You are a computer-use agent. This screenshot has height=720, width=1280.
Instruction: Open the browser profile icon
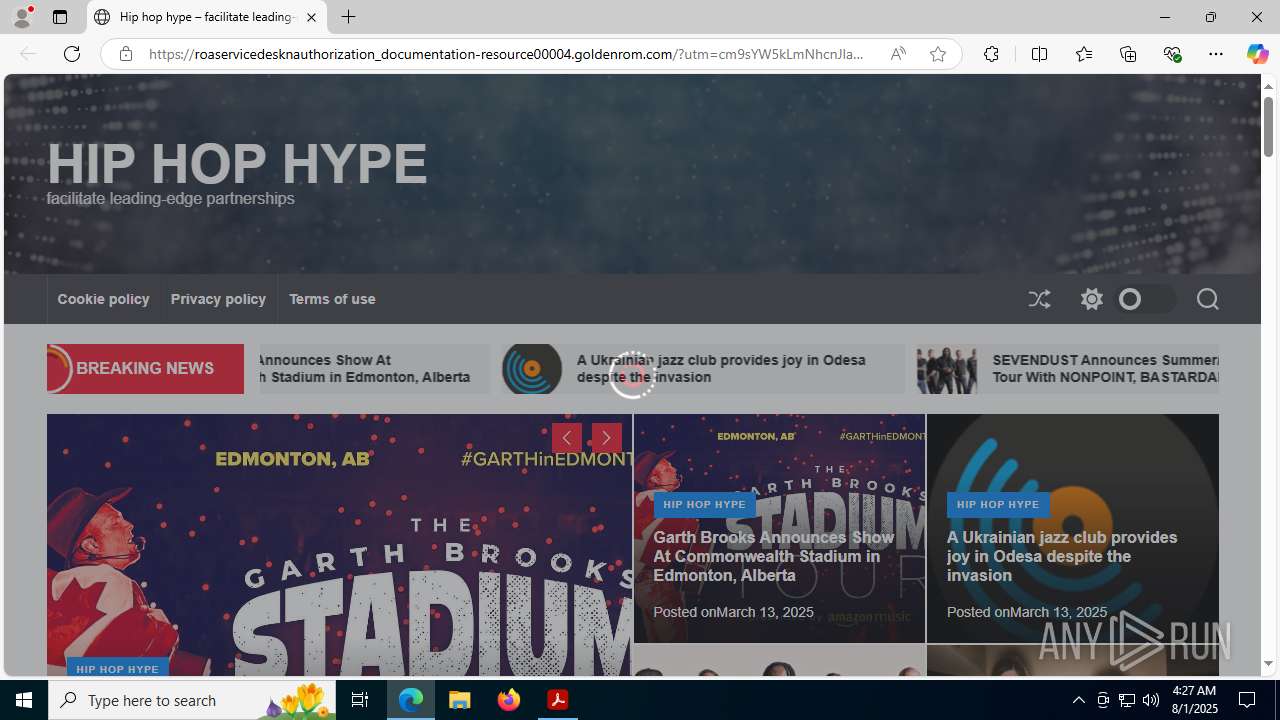[x=22, y=17]
